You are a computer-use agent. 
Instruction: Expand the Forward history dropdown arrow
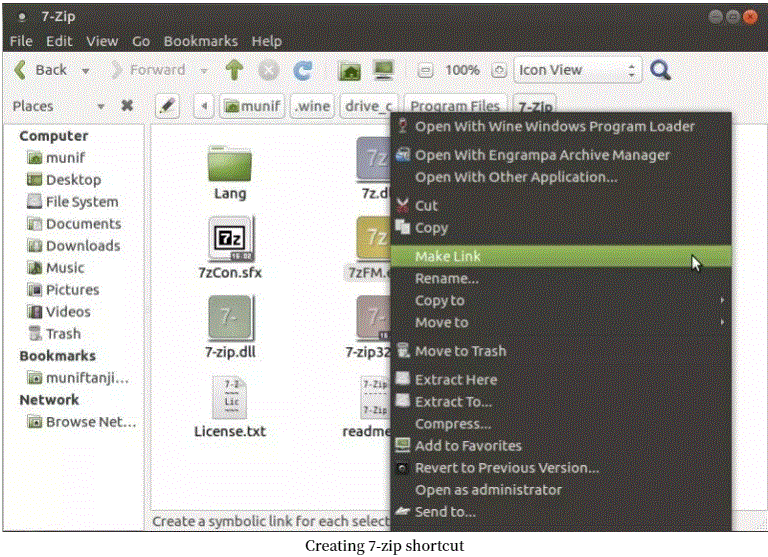(x=204, y=71)
